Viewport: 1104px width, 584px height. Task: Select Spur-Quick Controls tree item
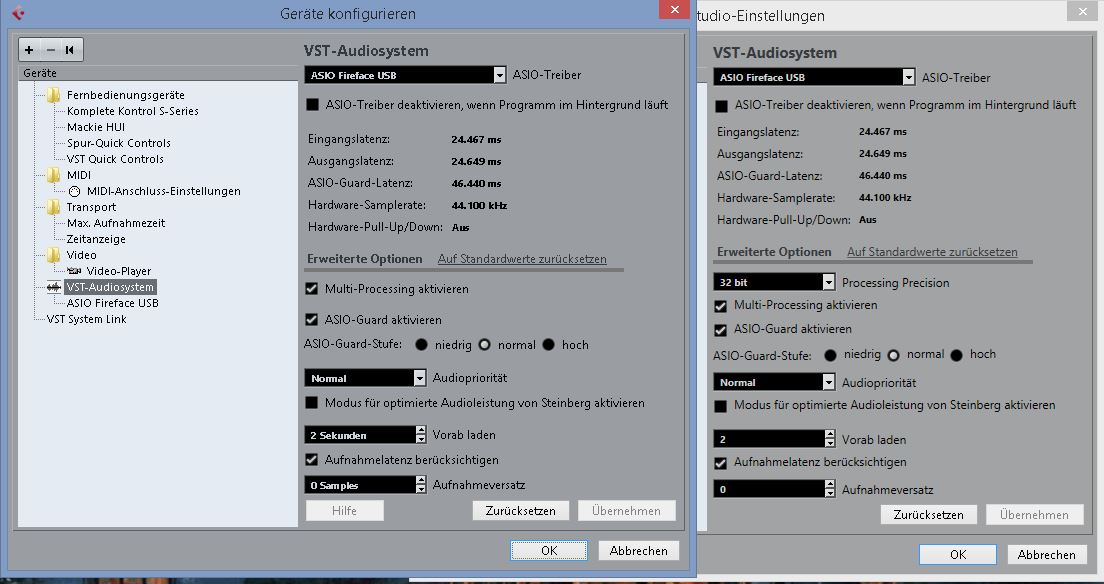tap(118, 143)
